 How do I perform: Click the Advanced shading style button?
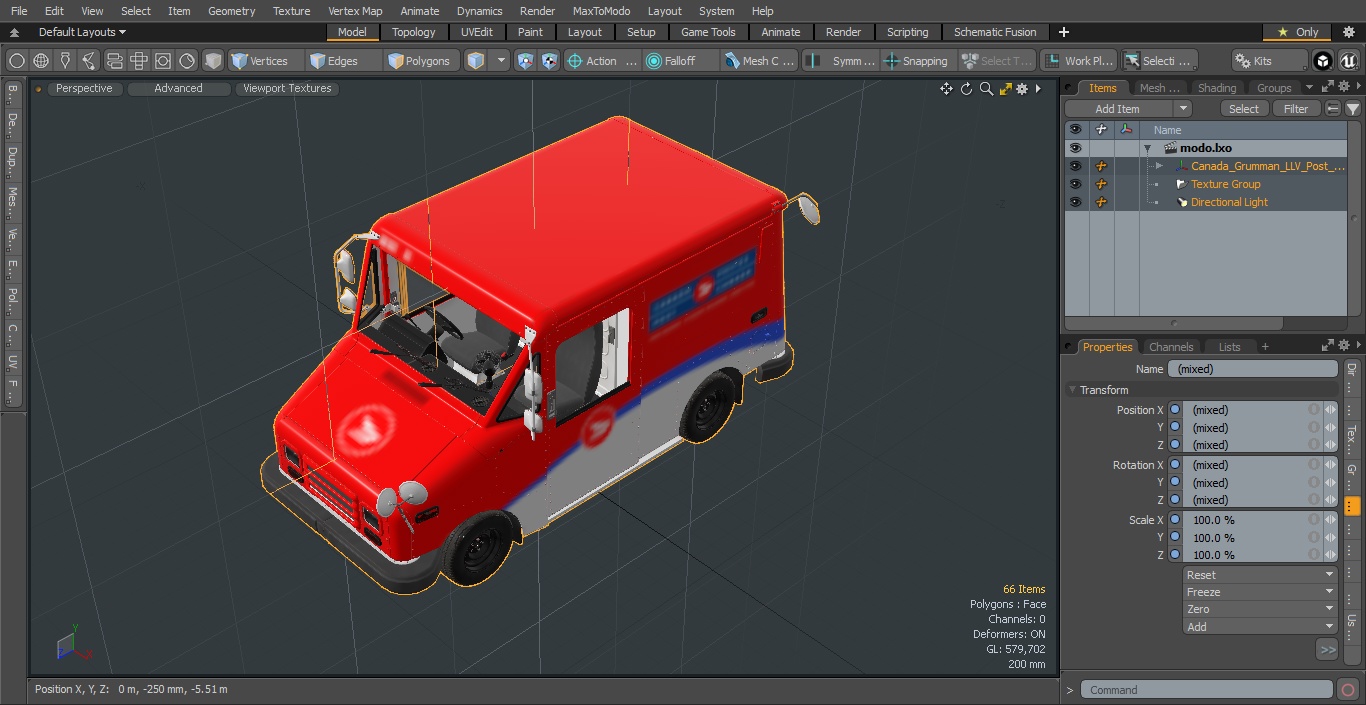tap(178, 88)
